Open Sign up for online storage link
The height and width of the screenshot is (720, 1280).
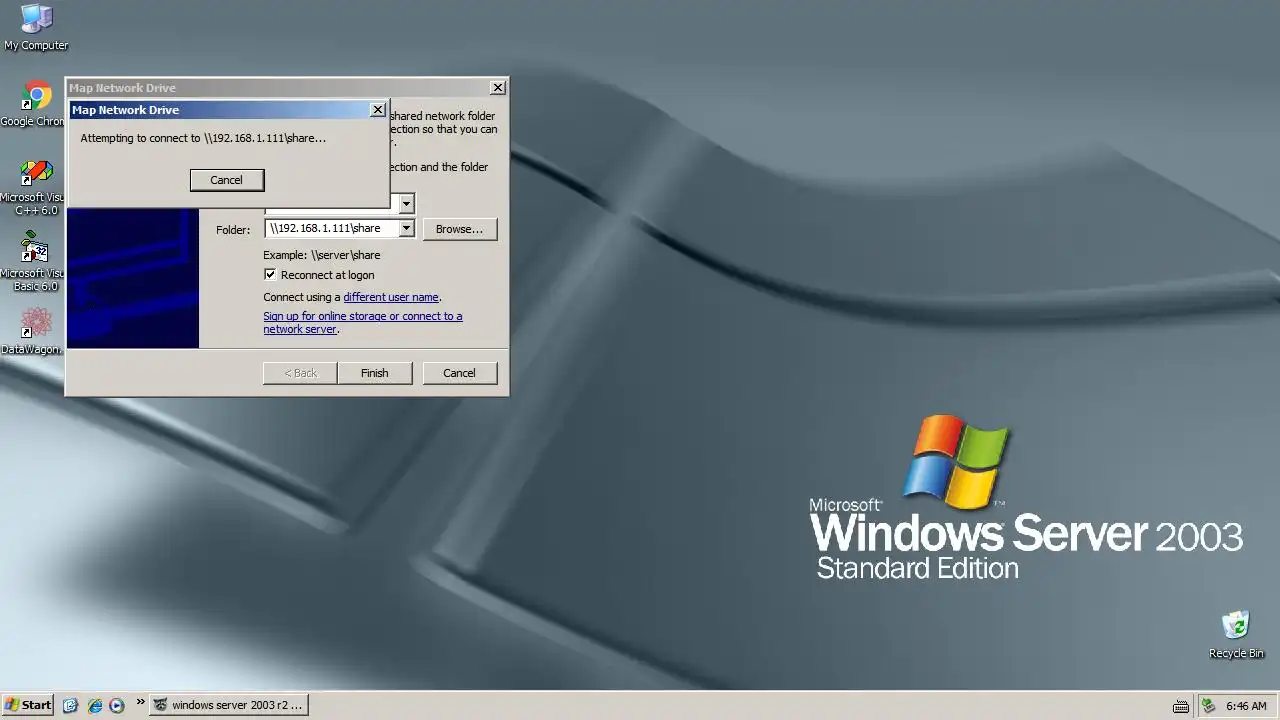coord(362,322)
